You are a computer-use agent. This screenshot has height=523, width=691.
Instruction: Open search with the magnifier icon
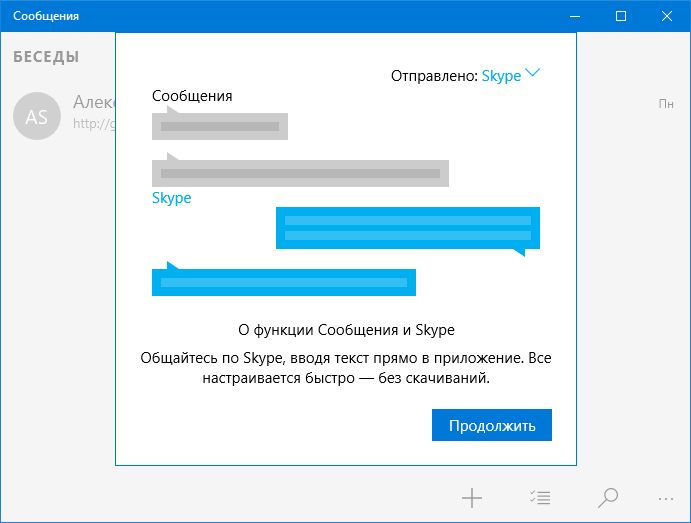click(607, 497)
